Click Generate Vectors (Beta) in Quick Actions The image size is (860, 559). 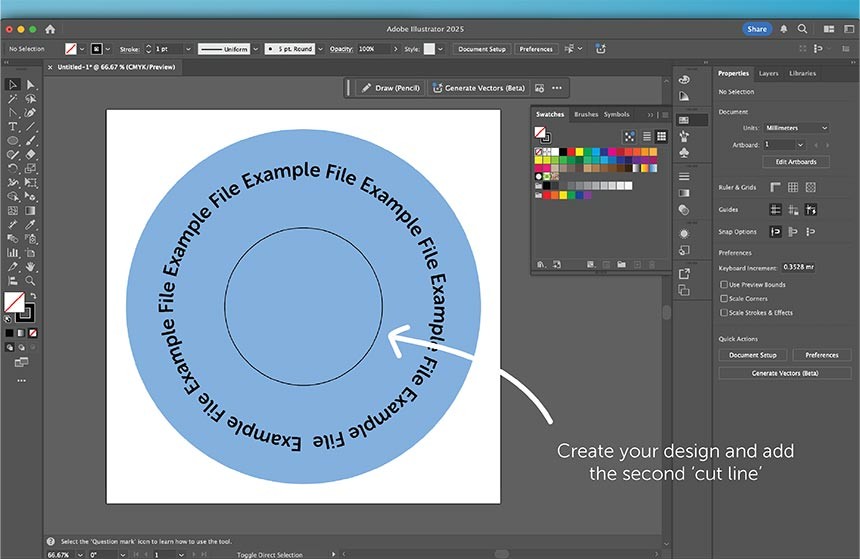(785, 373)
